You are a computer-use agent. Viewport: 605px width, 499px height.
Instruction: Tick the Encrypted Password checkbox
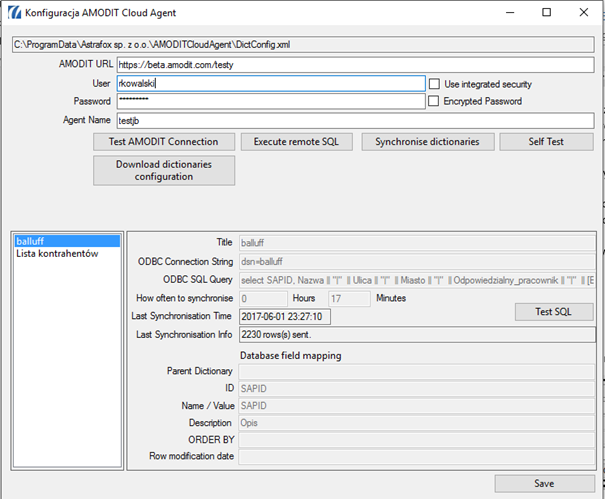[x=433, y=101]
